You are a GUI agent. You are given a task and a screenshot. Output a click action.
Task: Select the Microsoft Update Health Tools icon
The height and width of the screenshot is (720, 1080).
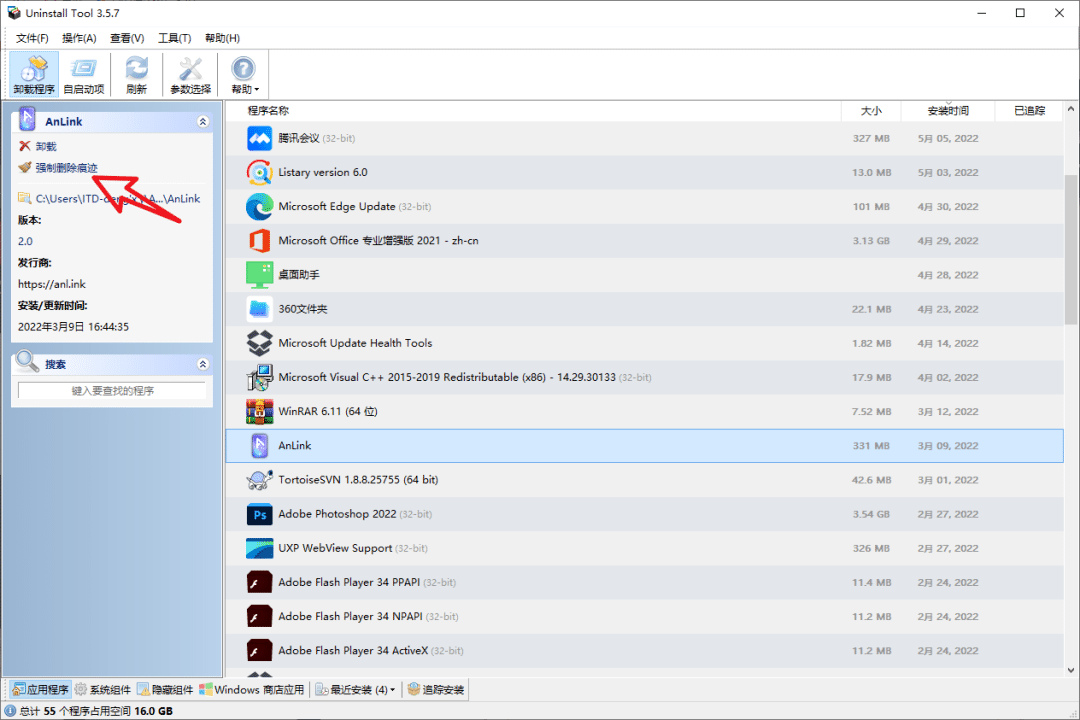pyautogui.click(x=259, y=342)
